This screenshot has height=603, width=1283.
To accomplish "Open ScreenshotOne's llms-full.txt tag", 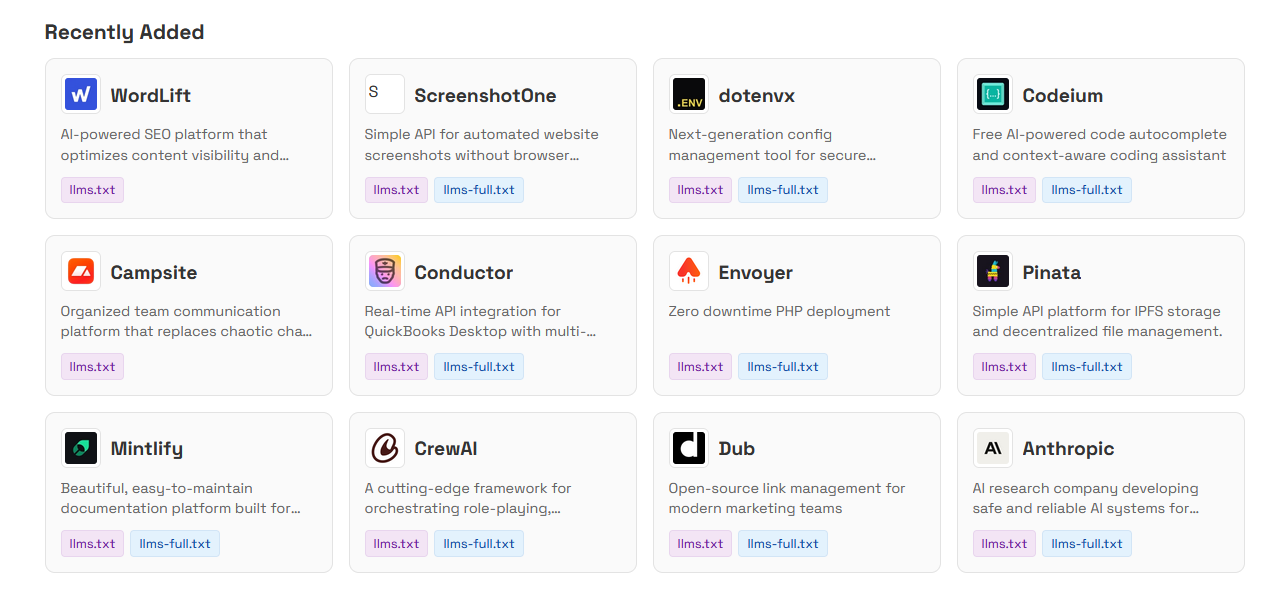I will pyautogui.click(x=479, y=190).
